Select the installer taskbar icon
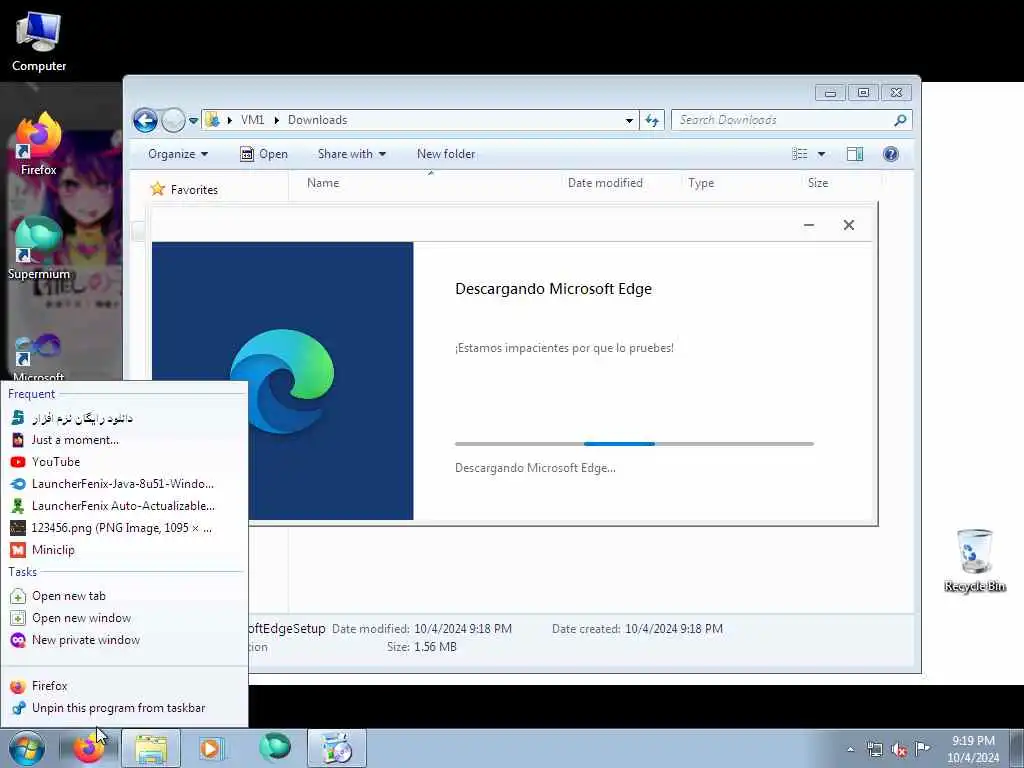Screen dimensions: 1024x768 click(x=337, y=748)
